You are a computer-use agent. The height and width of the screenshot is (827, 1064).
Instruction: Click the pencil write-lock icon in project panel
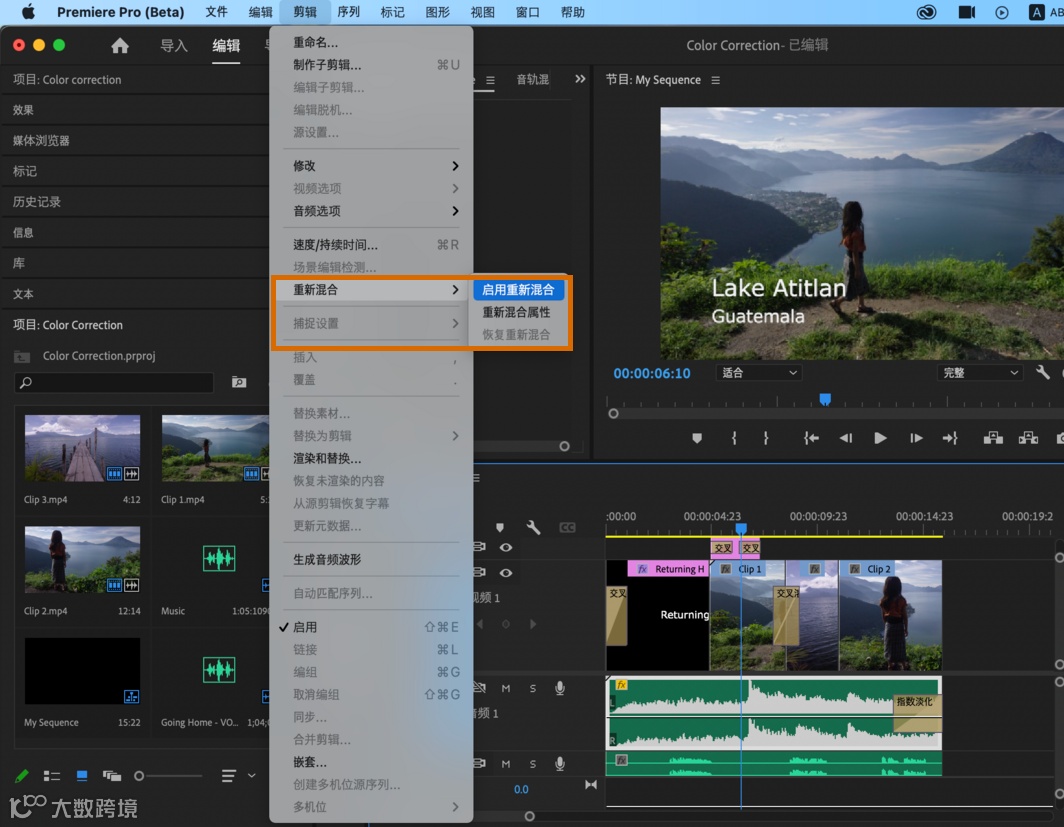pos(22,775)
